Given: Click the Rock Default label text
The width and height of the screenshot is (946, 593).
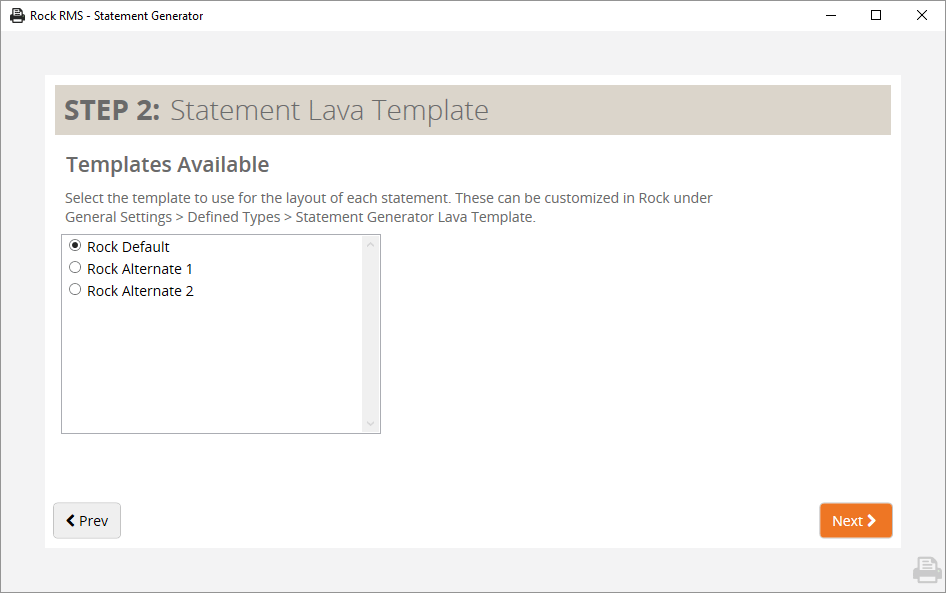Looking at the screenshot, I should 128,247.
